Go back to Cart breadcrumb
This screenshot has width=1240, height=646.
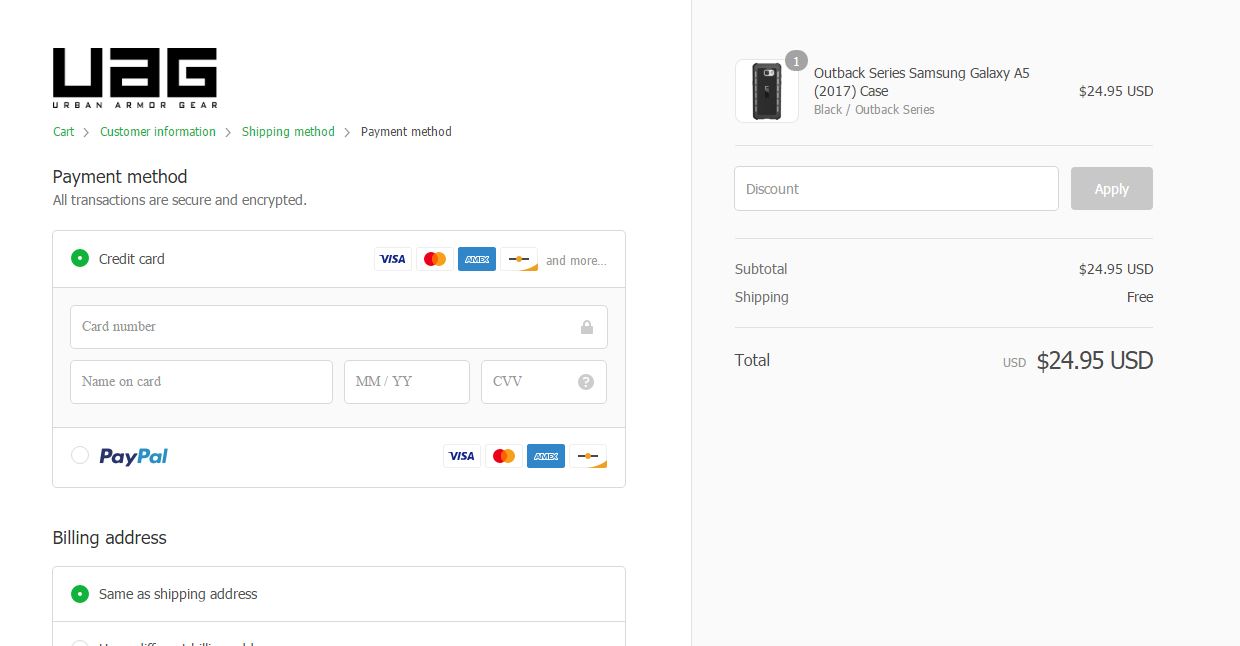[64, 132]
